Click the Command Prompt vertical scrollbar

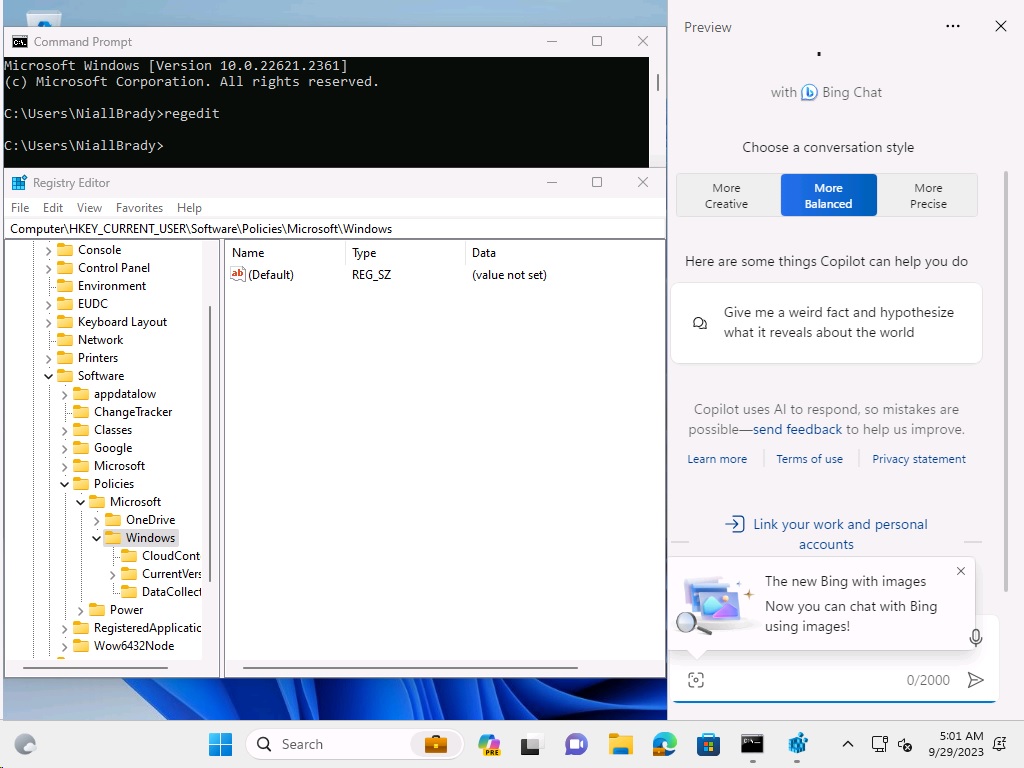click(658, 82)
